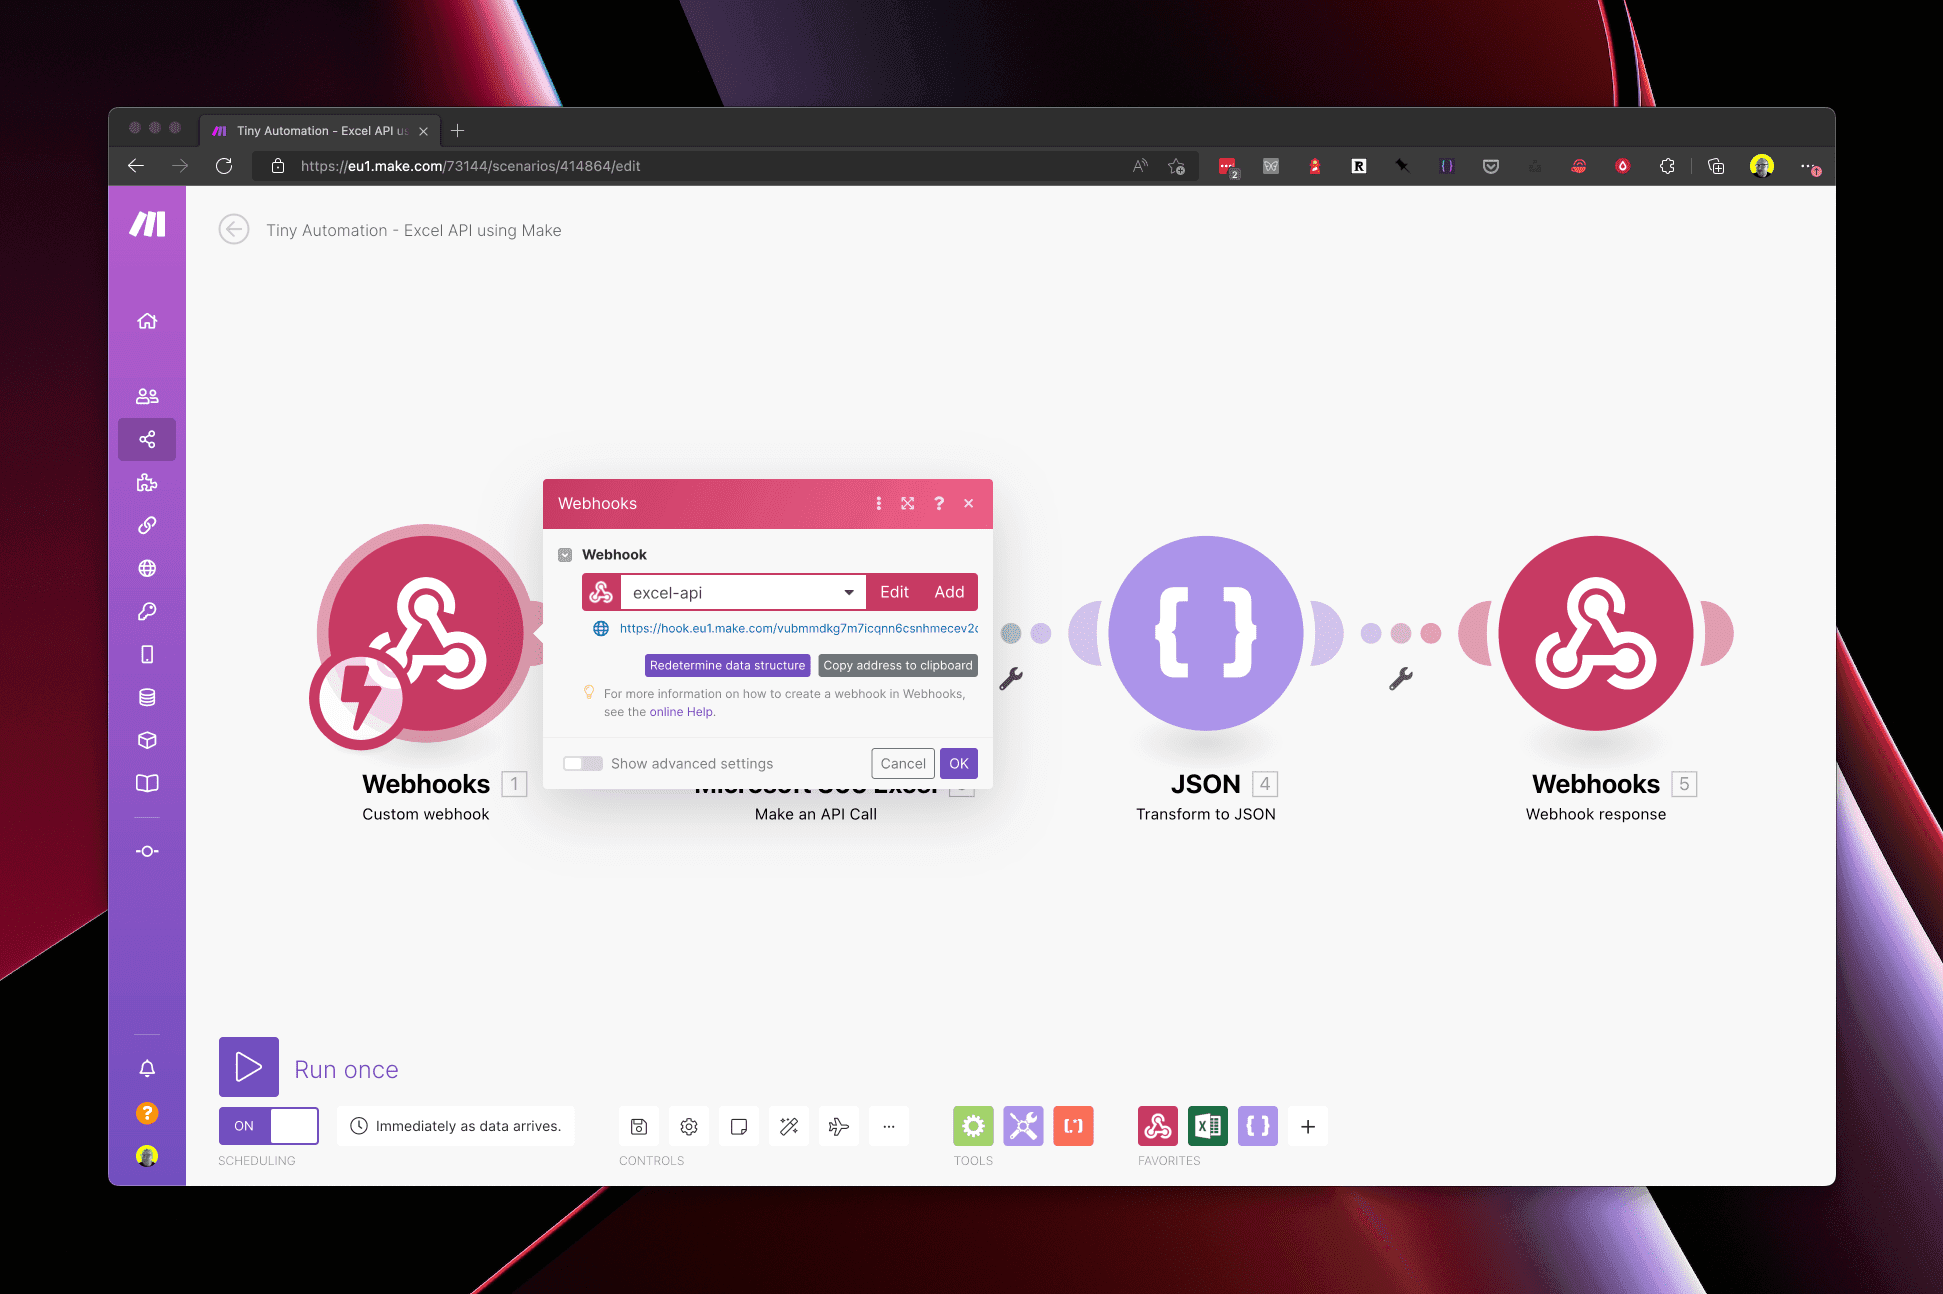Toggle the Webhook section checkbox

point(565,555)
